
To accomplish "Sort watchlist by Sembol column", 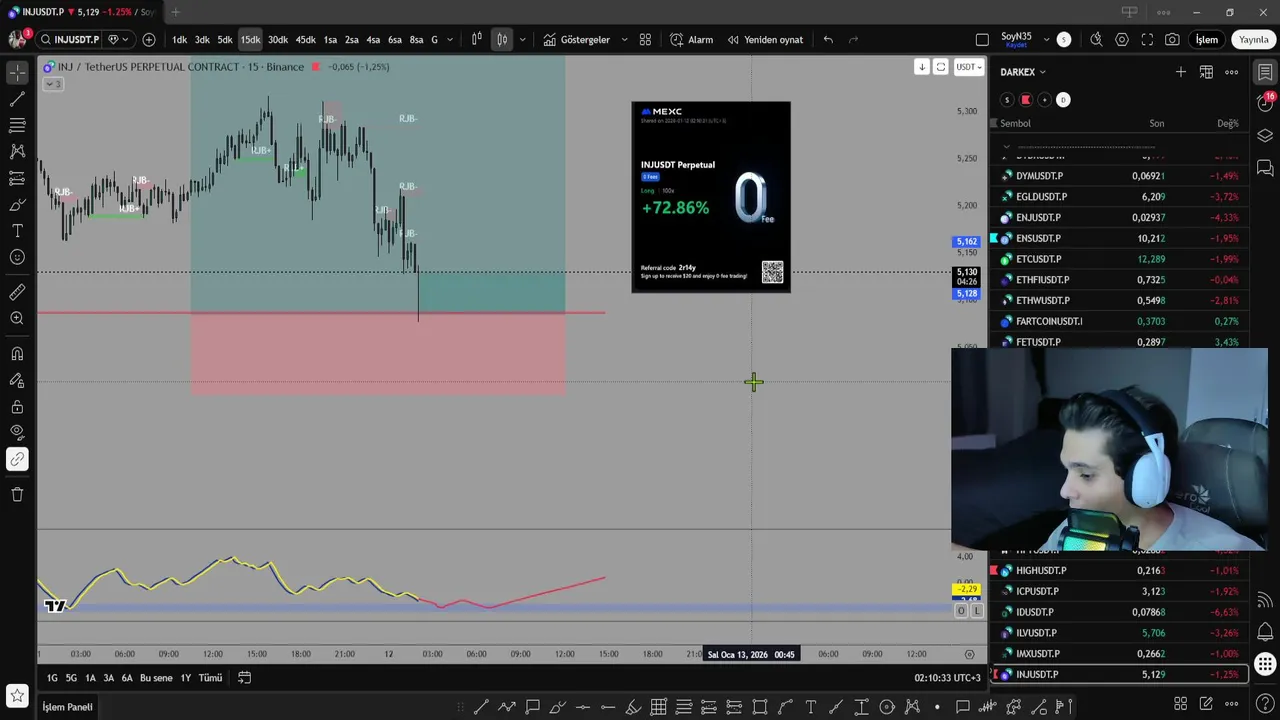I will click(1015, 123).
